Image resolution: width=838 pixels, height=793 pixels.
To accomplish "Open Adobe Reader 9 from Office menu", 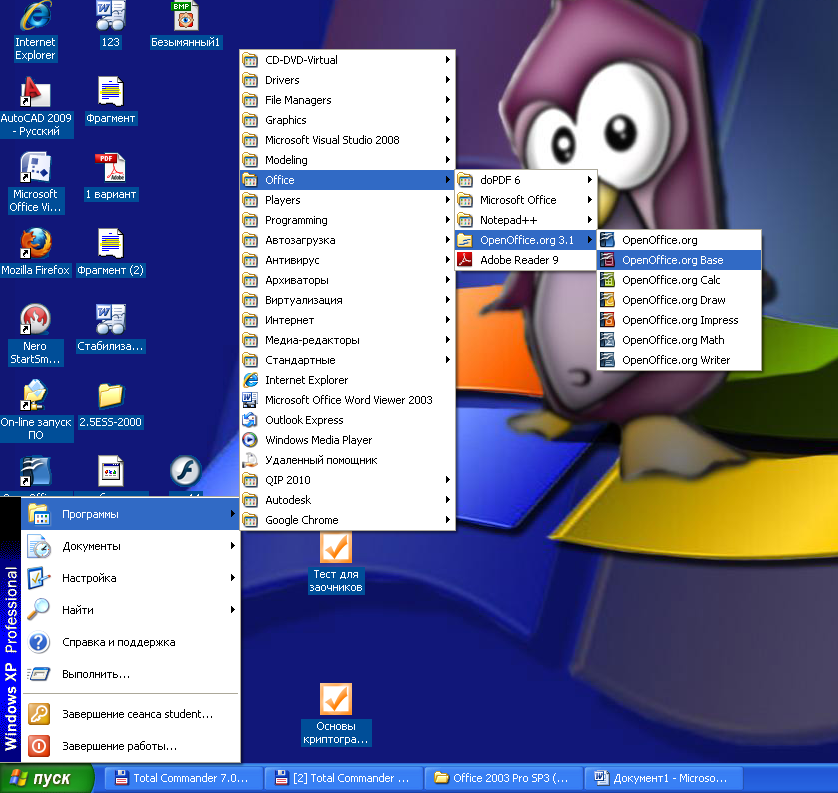I will [x=525, y=260].
